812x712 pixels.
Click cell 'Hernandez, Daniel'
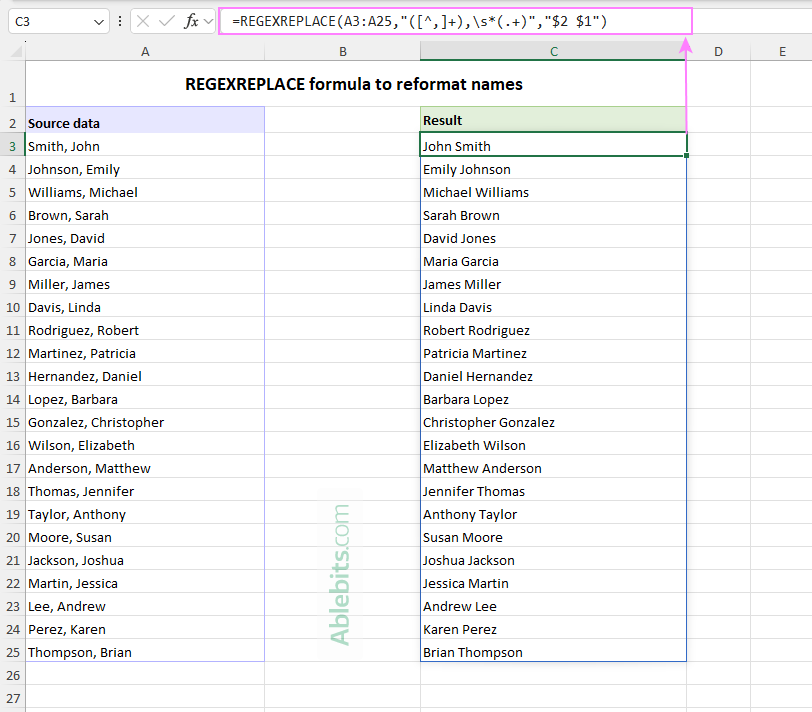(145, 374)
